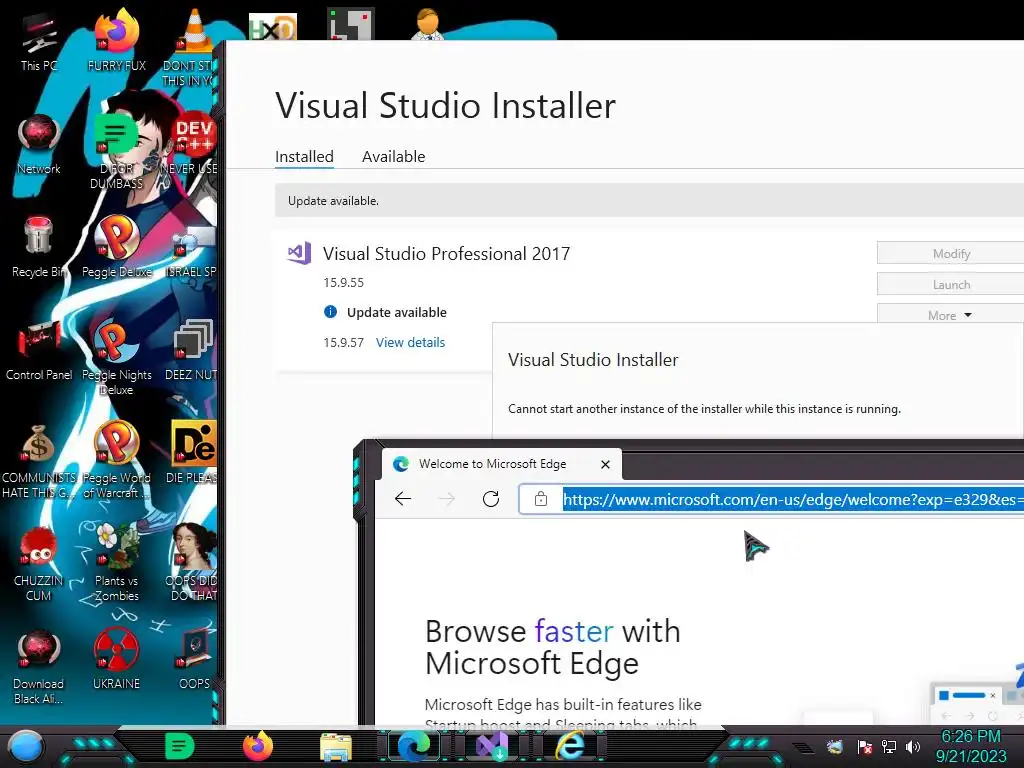Click the Modify button in the installer
This screenshot has width=1024, height=768.
pyautogui.click(x=951, y=253)
